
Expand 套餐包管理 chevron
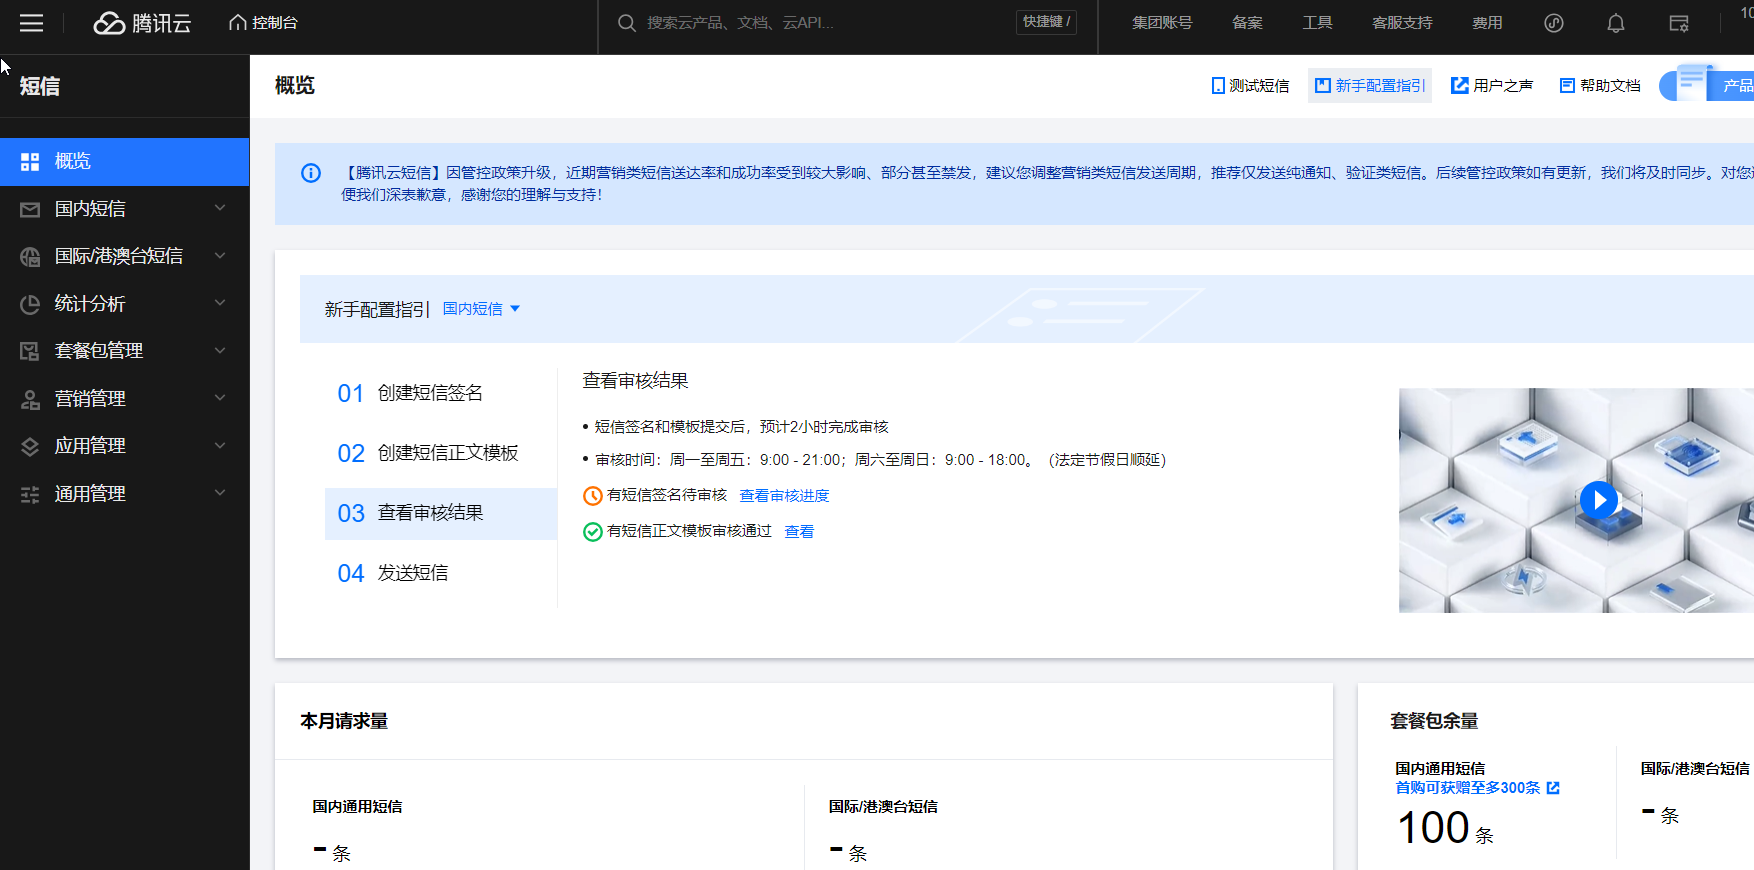[x=220, y=350]
